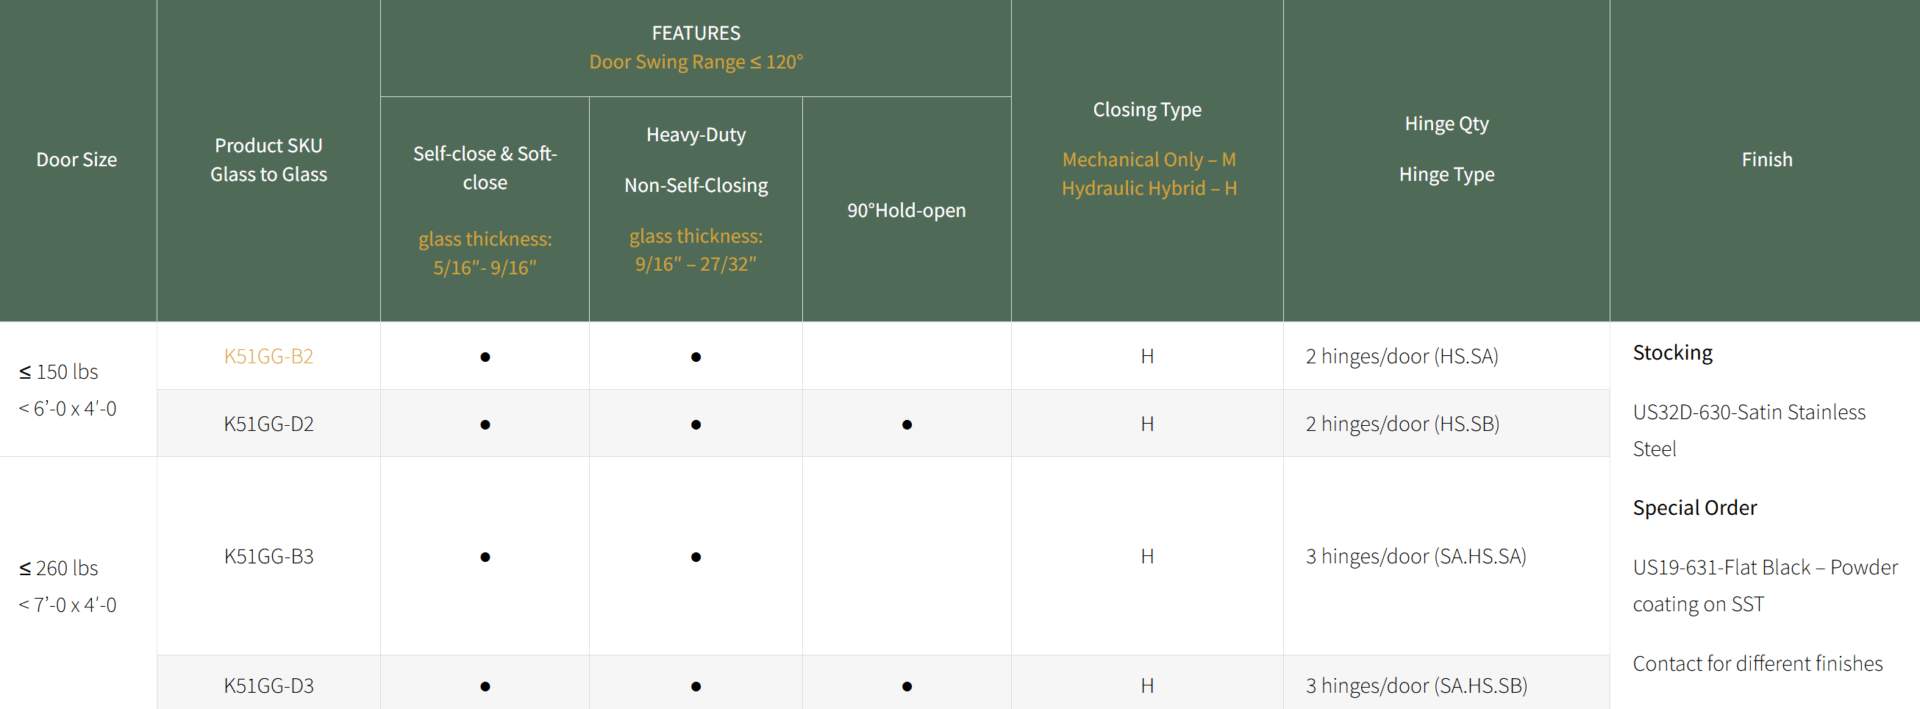The width and height of the screenshot is (1920, 709).
Task: Click the 'Door Swing Range ≤ 120°' text
Action: tap(696, 62)
